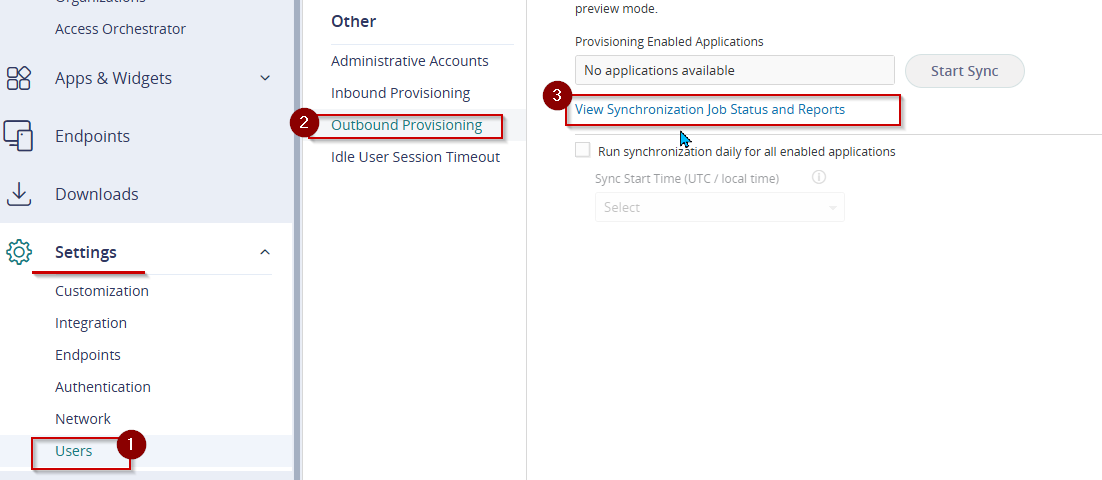Click the Settings gear icon

coord(19,252)
